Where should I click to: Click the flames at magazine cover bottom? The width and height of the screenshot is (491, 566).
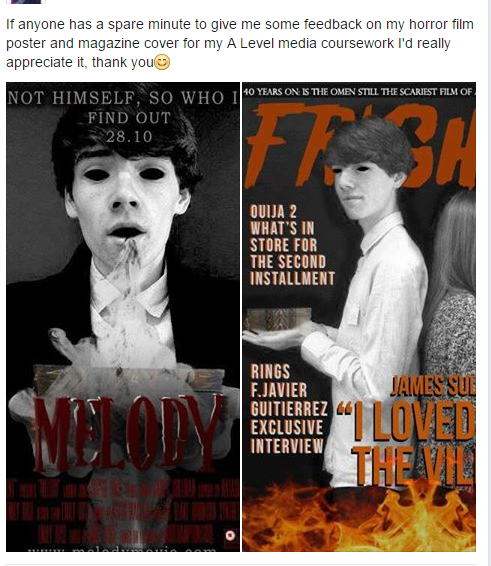359,518
